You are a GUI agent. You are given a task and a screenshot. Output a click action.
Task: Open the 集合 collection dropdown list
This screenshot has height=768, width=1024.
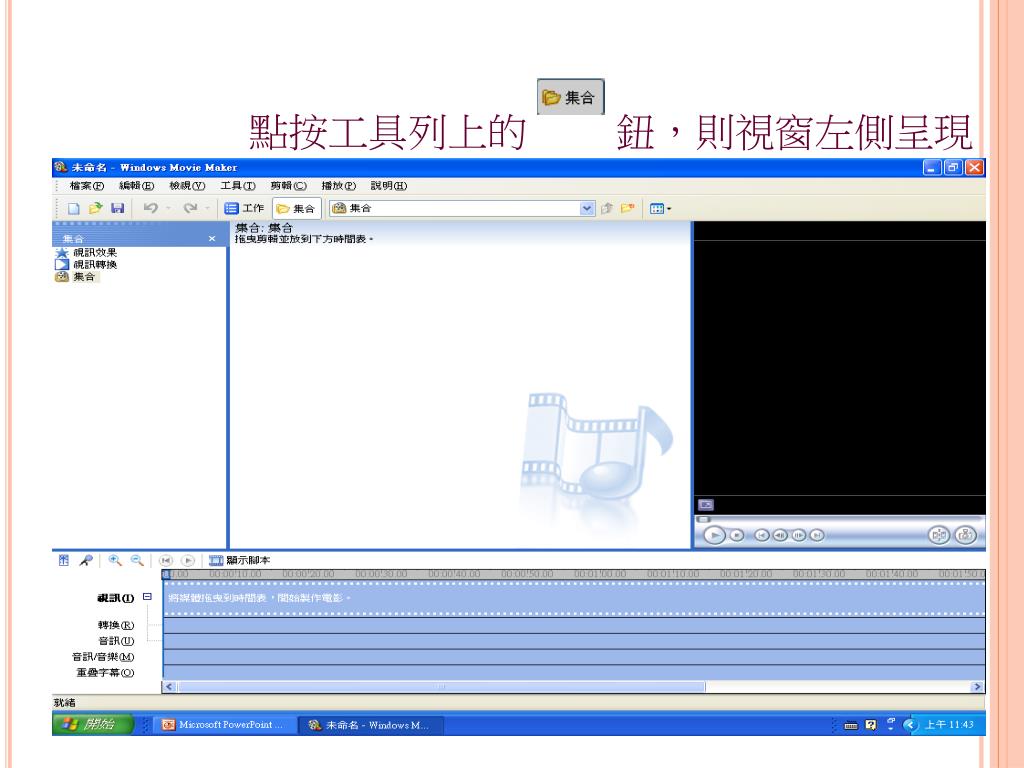pyautogui.click(x=586, y=208)
